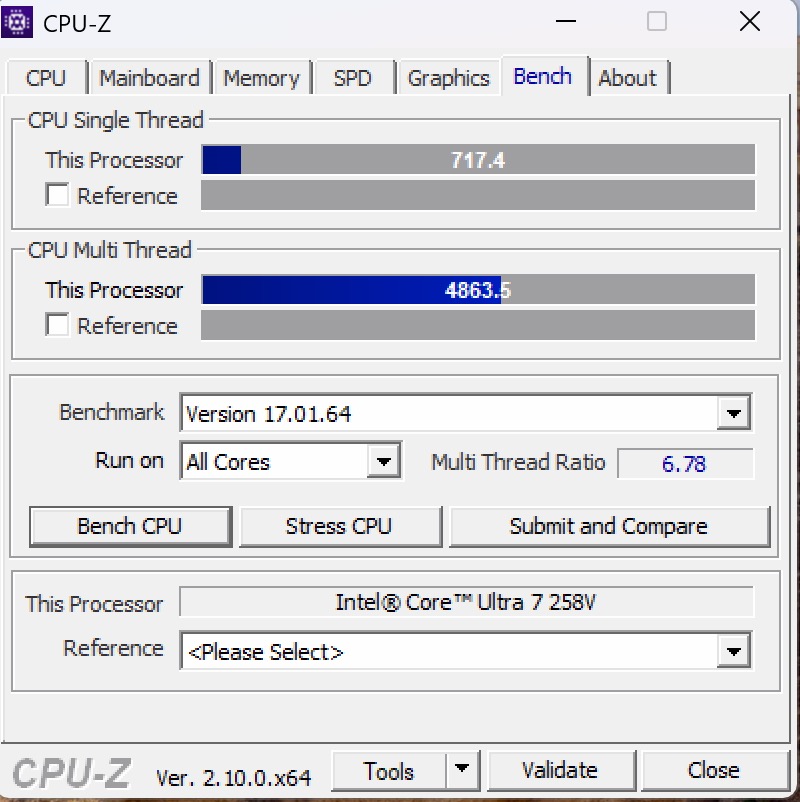Click the CPU-Z app icon in title bar

tap(17, 23)
